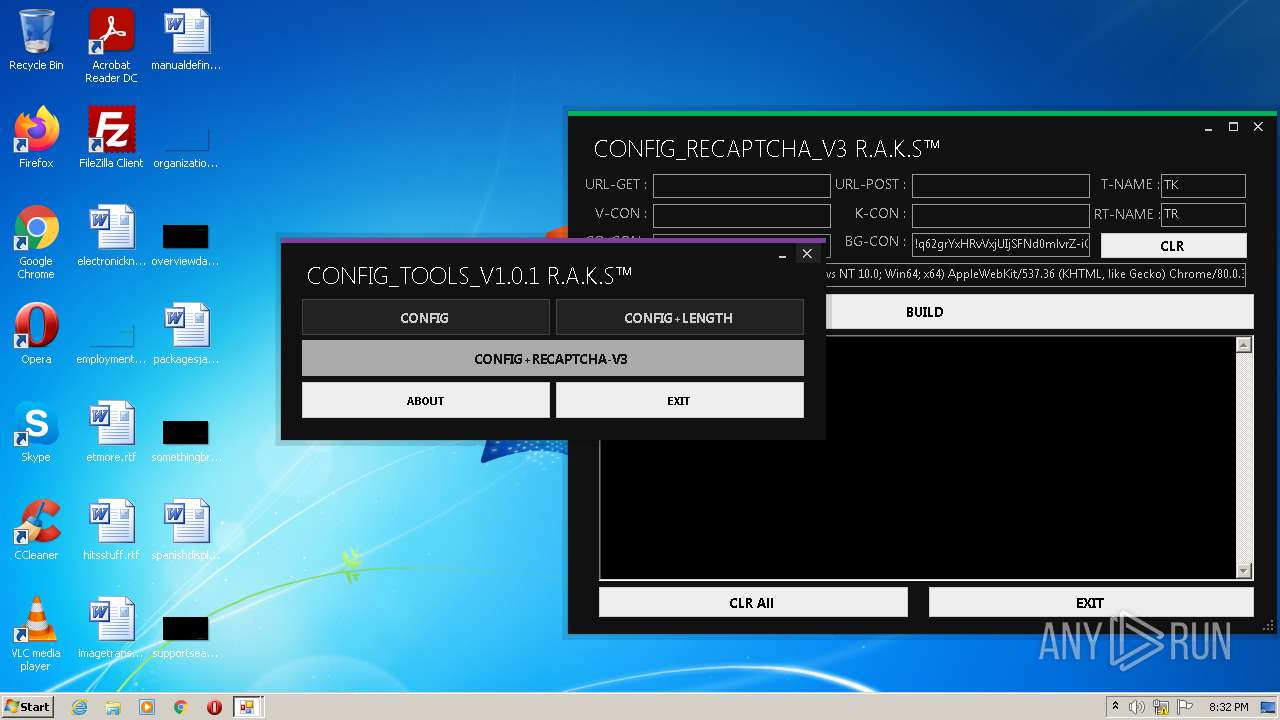The image size is (1280, 720).
Task: Launch CCleaner desktop shortcut
Action: (x=36, y=530)
